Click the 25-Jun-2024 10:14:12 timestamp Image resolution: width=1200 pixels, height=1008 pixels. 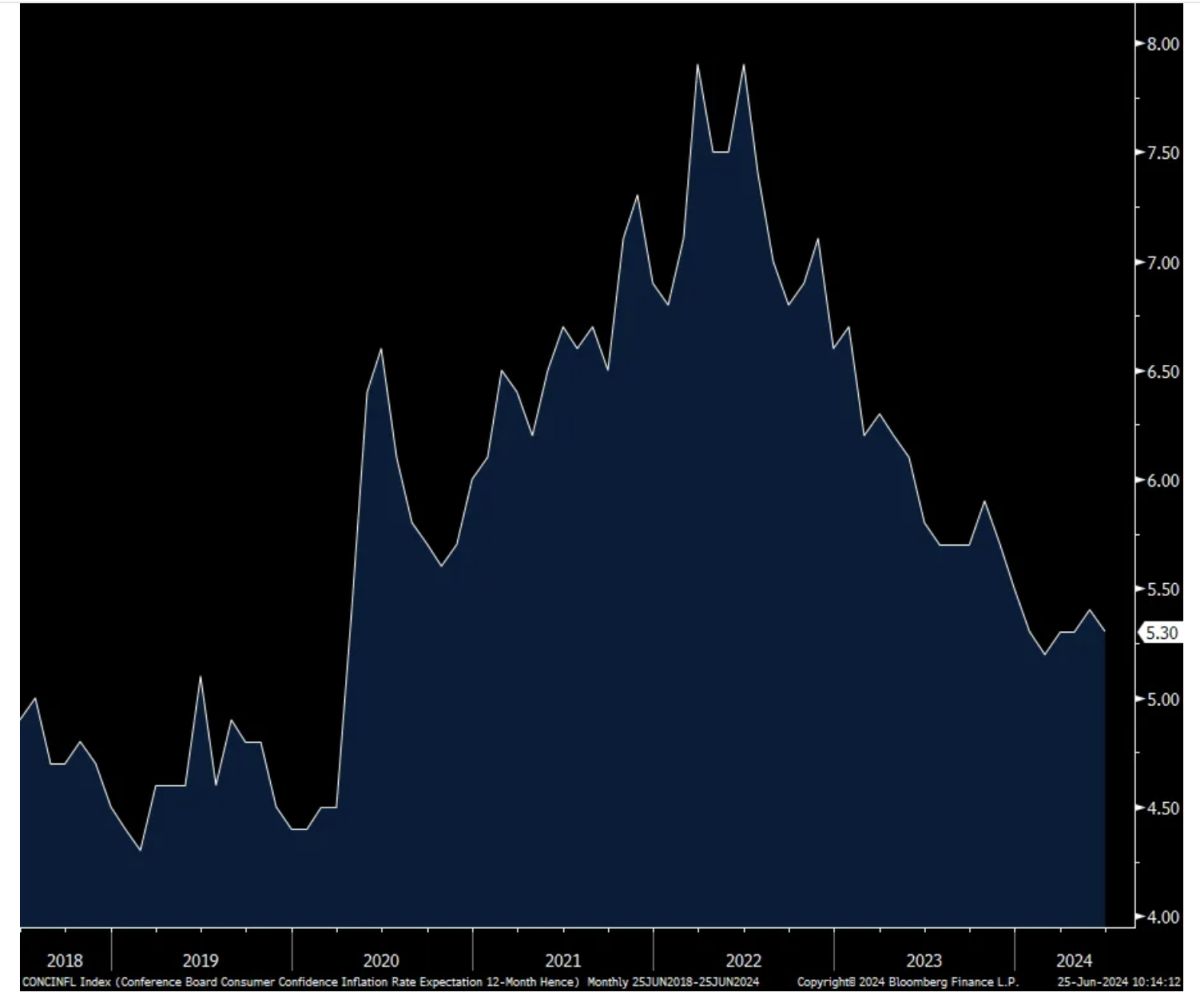click(1120, 983)
